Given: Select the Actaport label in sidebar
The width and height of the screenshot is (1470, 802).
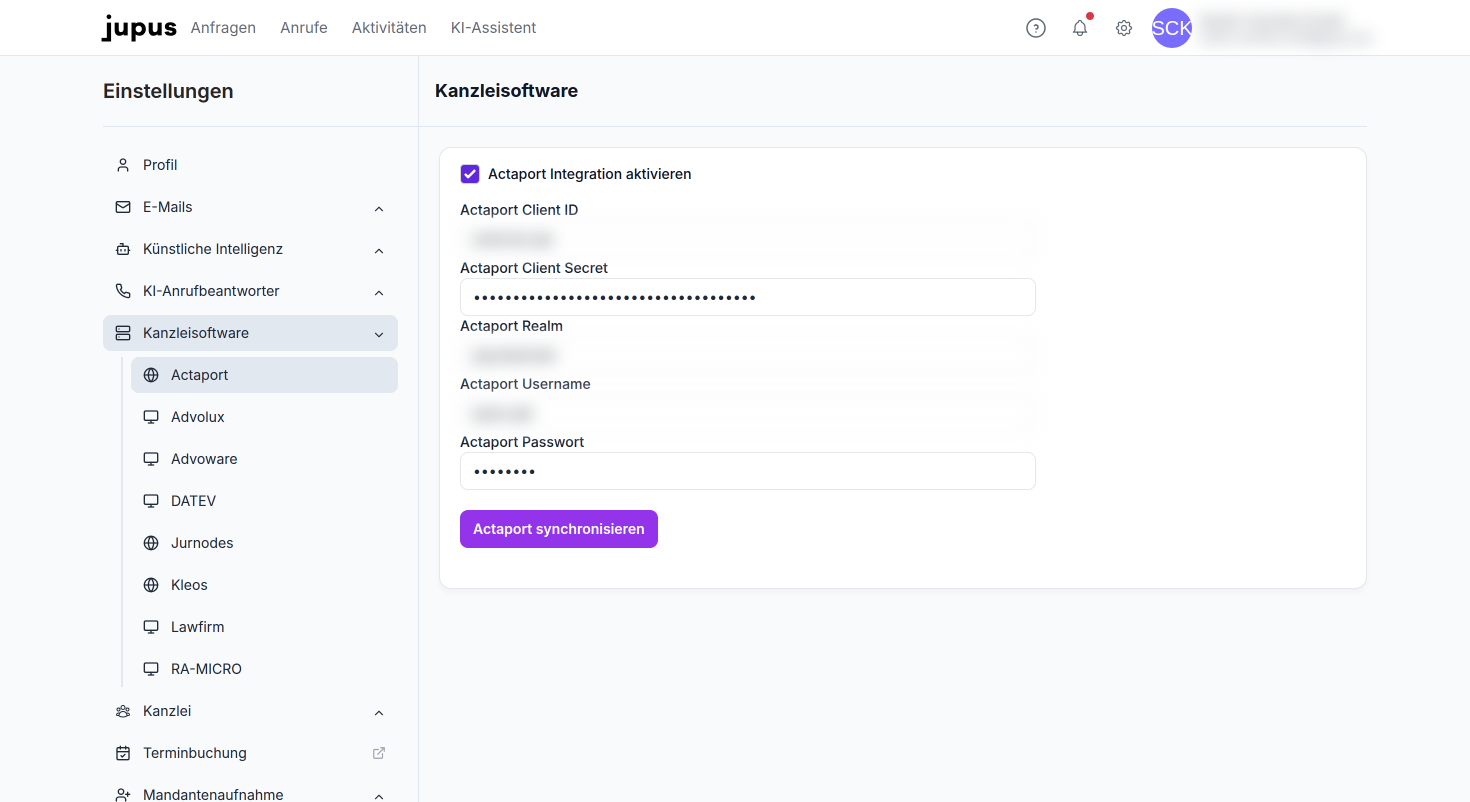Looking at the screenshot, I should 200,375.
